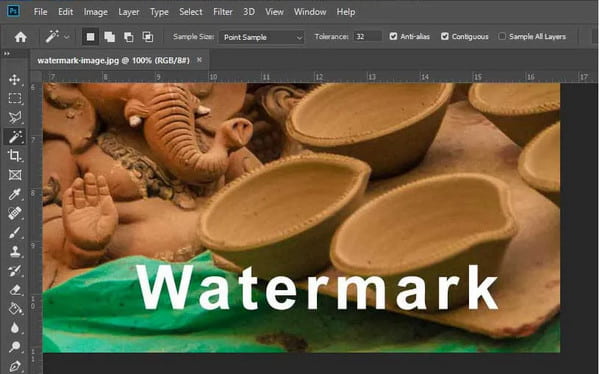This screenshot has height=374, width=600.
Task: Click the Tolerance value field
Action: 367,37
